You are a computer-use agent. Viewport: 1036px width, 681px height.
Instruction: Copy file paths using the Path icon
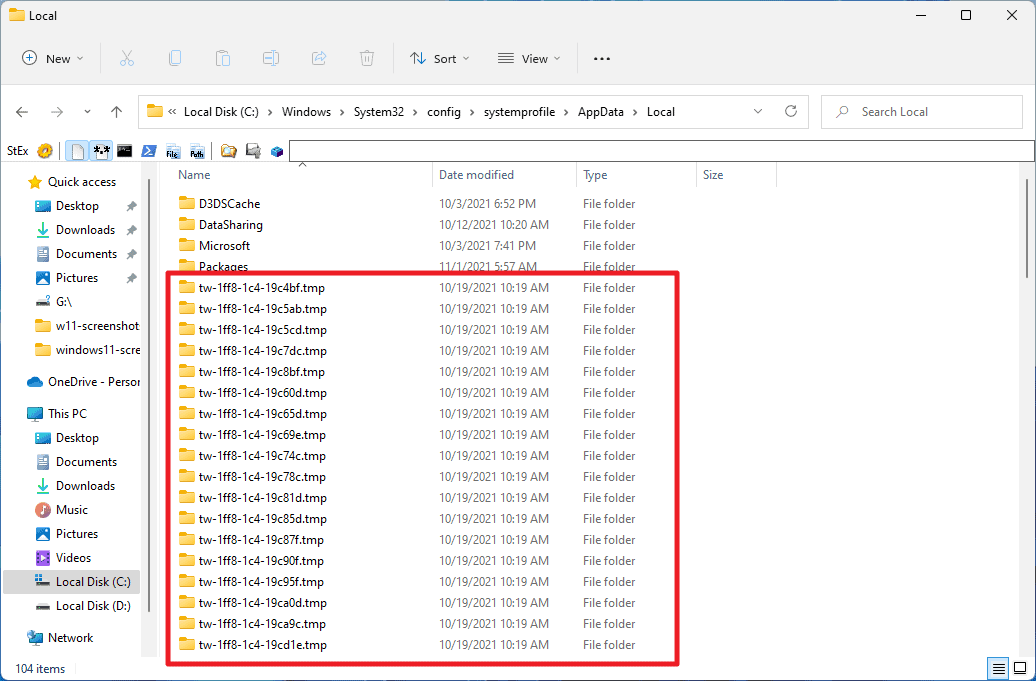(x=197, y=150)
